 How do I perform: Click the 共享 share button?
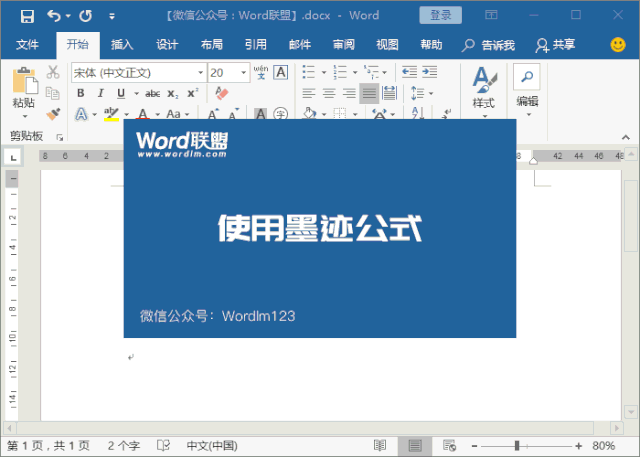click(x=555, y=45)
